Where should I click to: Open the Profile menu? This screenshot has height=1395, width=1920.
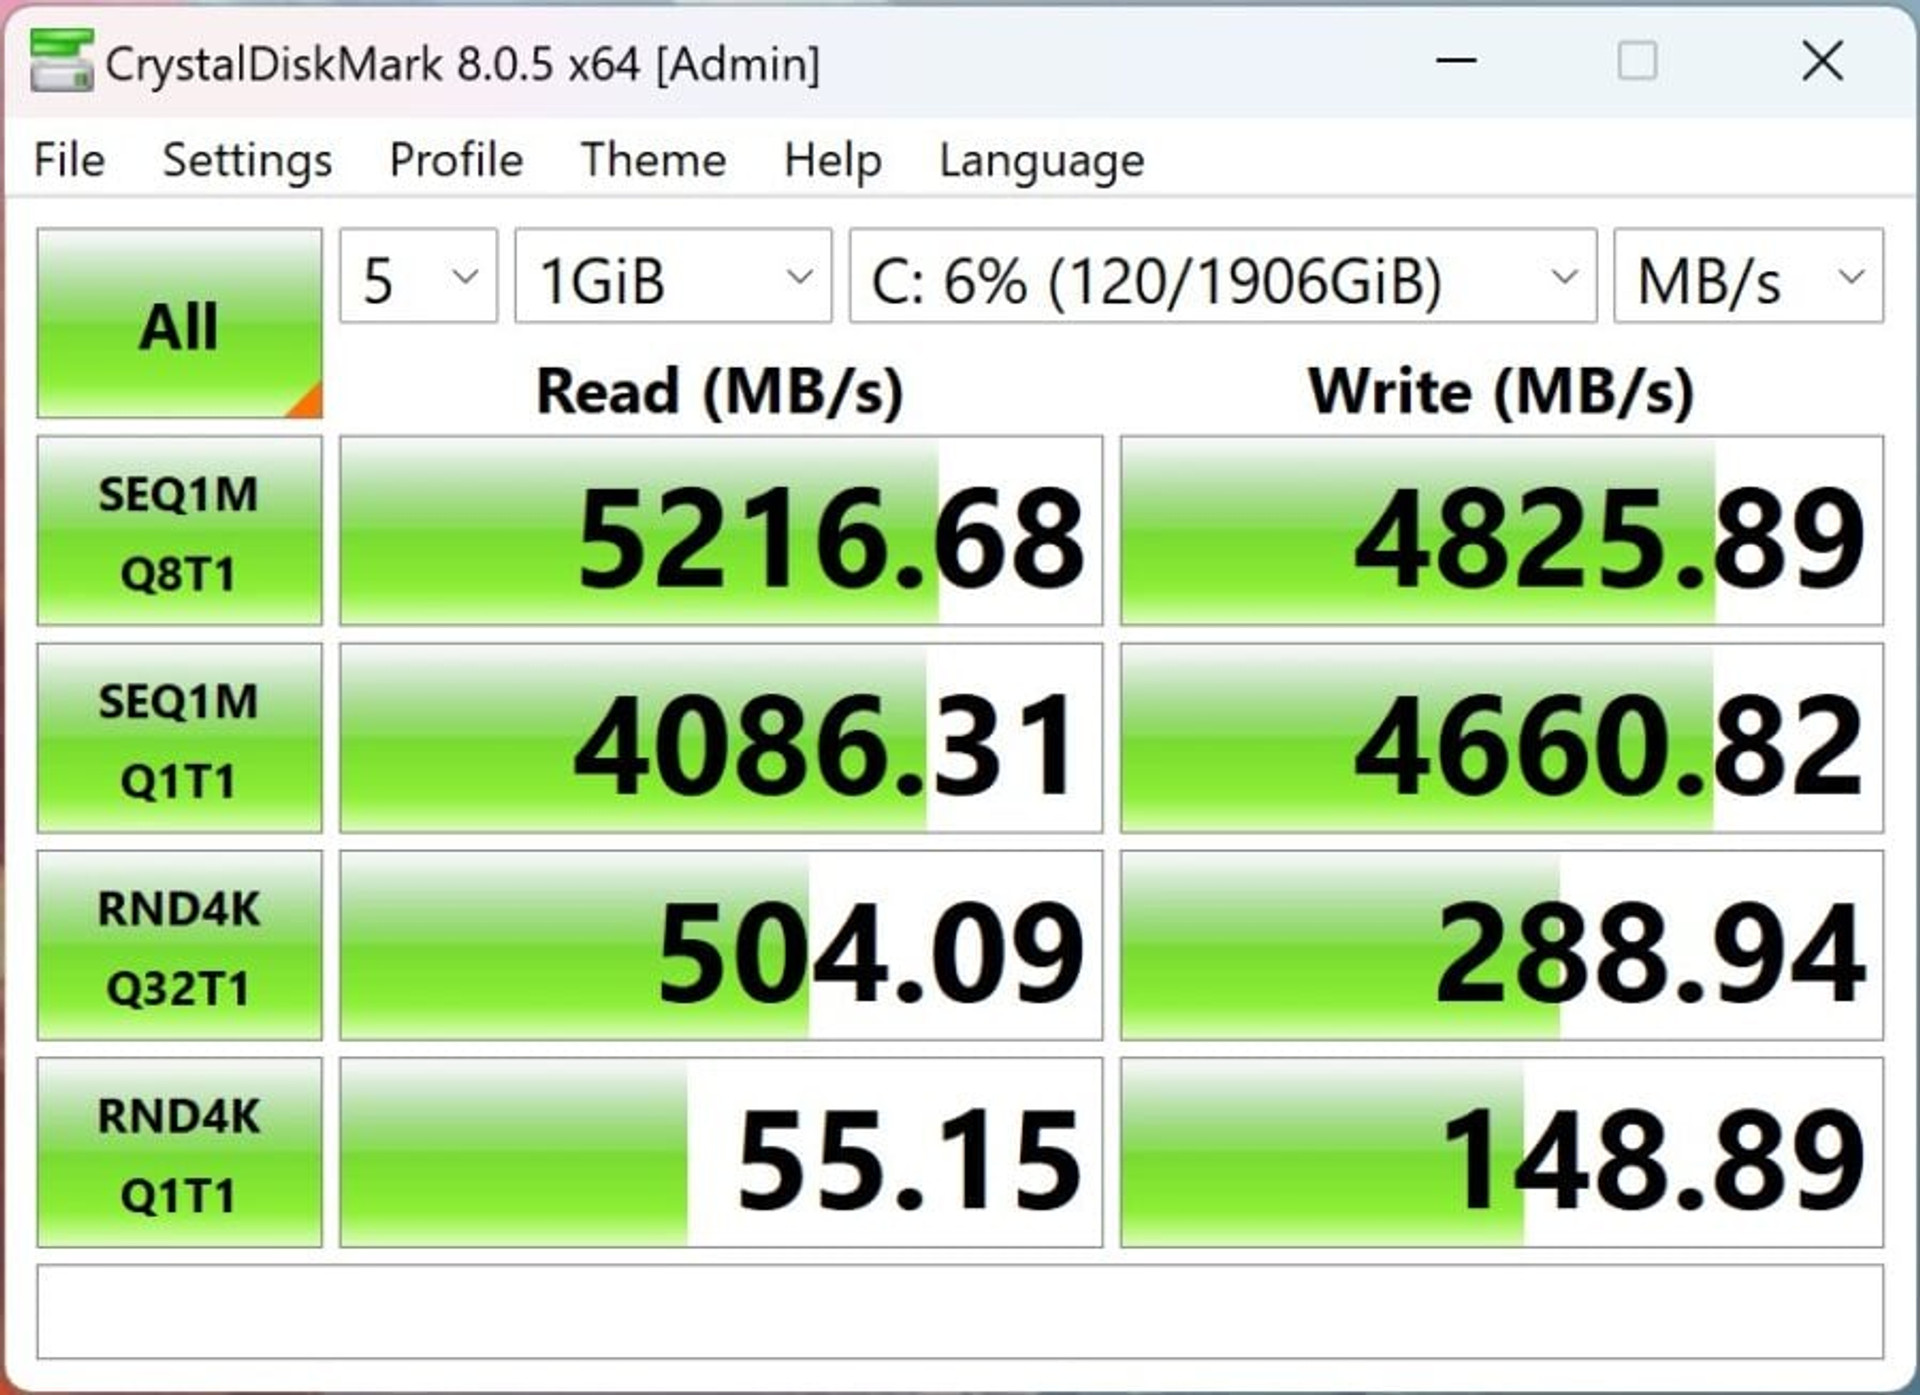[456, 160]
